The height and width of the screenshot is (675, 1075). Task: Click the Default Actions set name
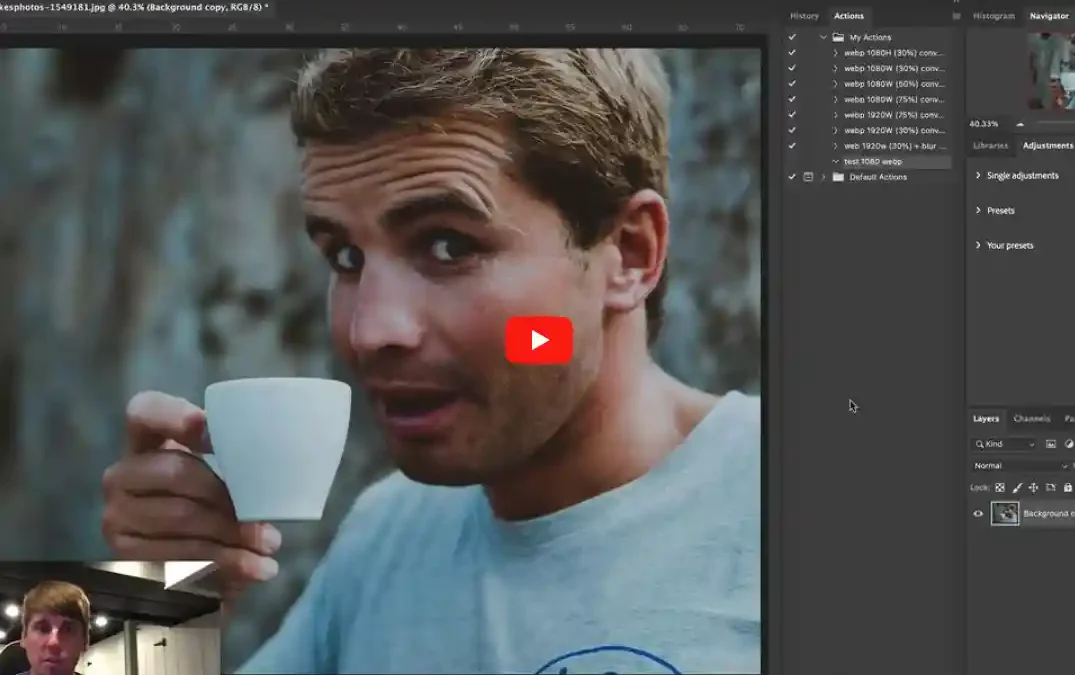[878, 177]
